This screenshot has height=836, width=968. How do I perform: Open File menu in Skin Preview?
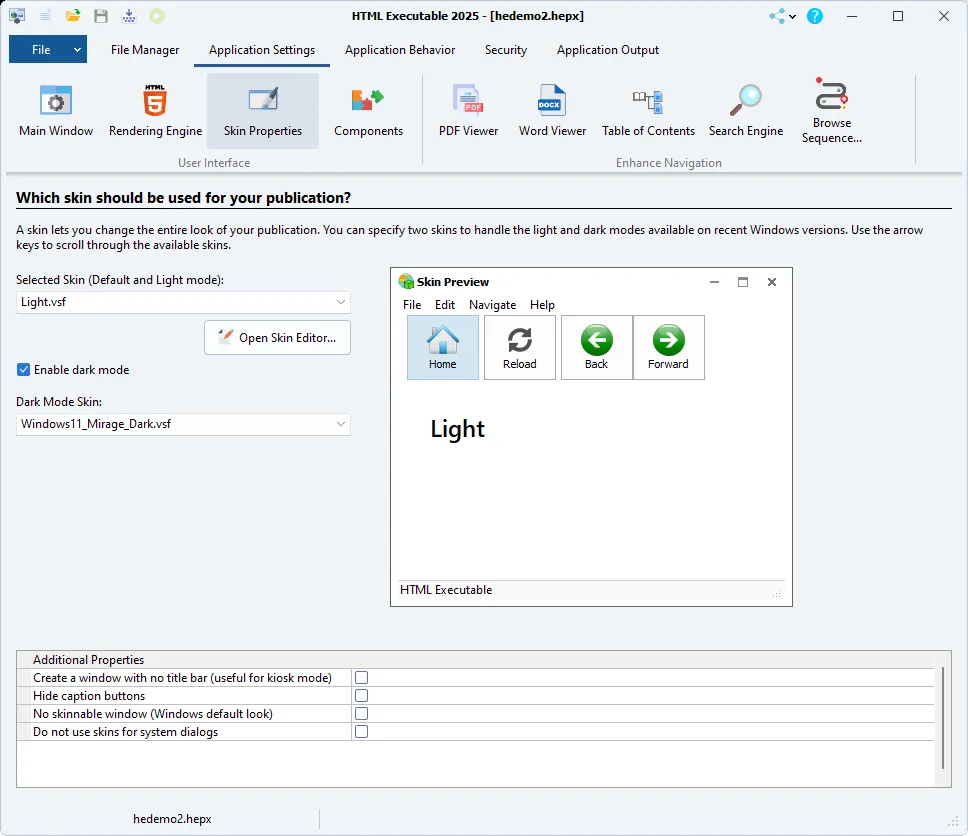click(412, 305)
